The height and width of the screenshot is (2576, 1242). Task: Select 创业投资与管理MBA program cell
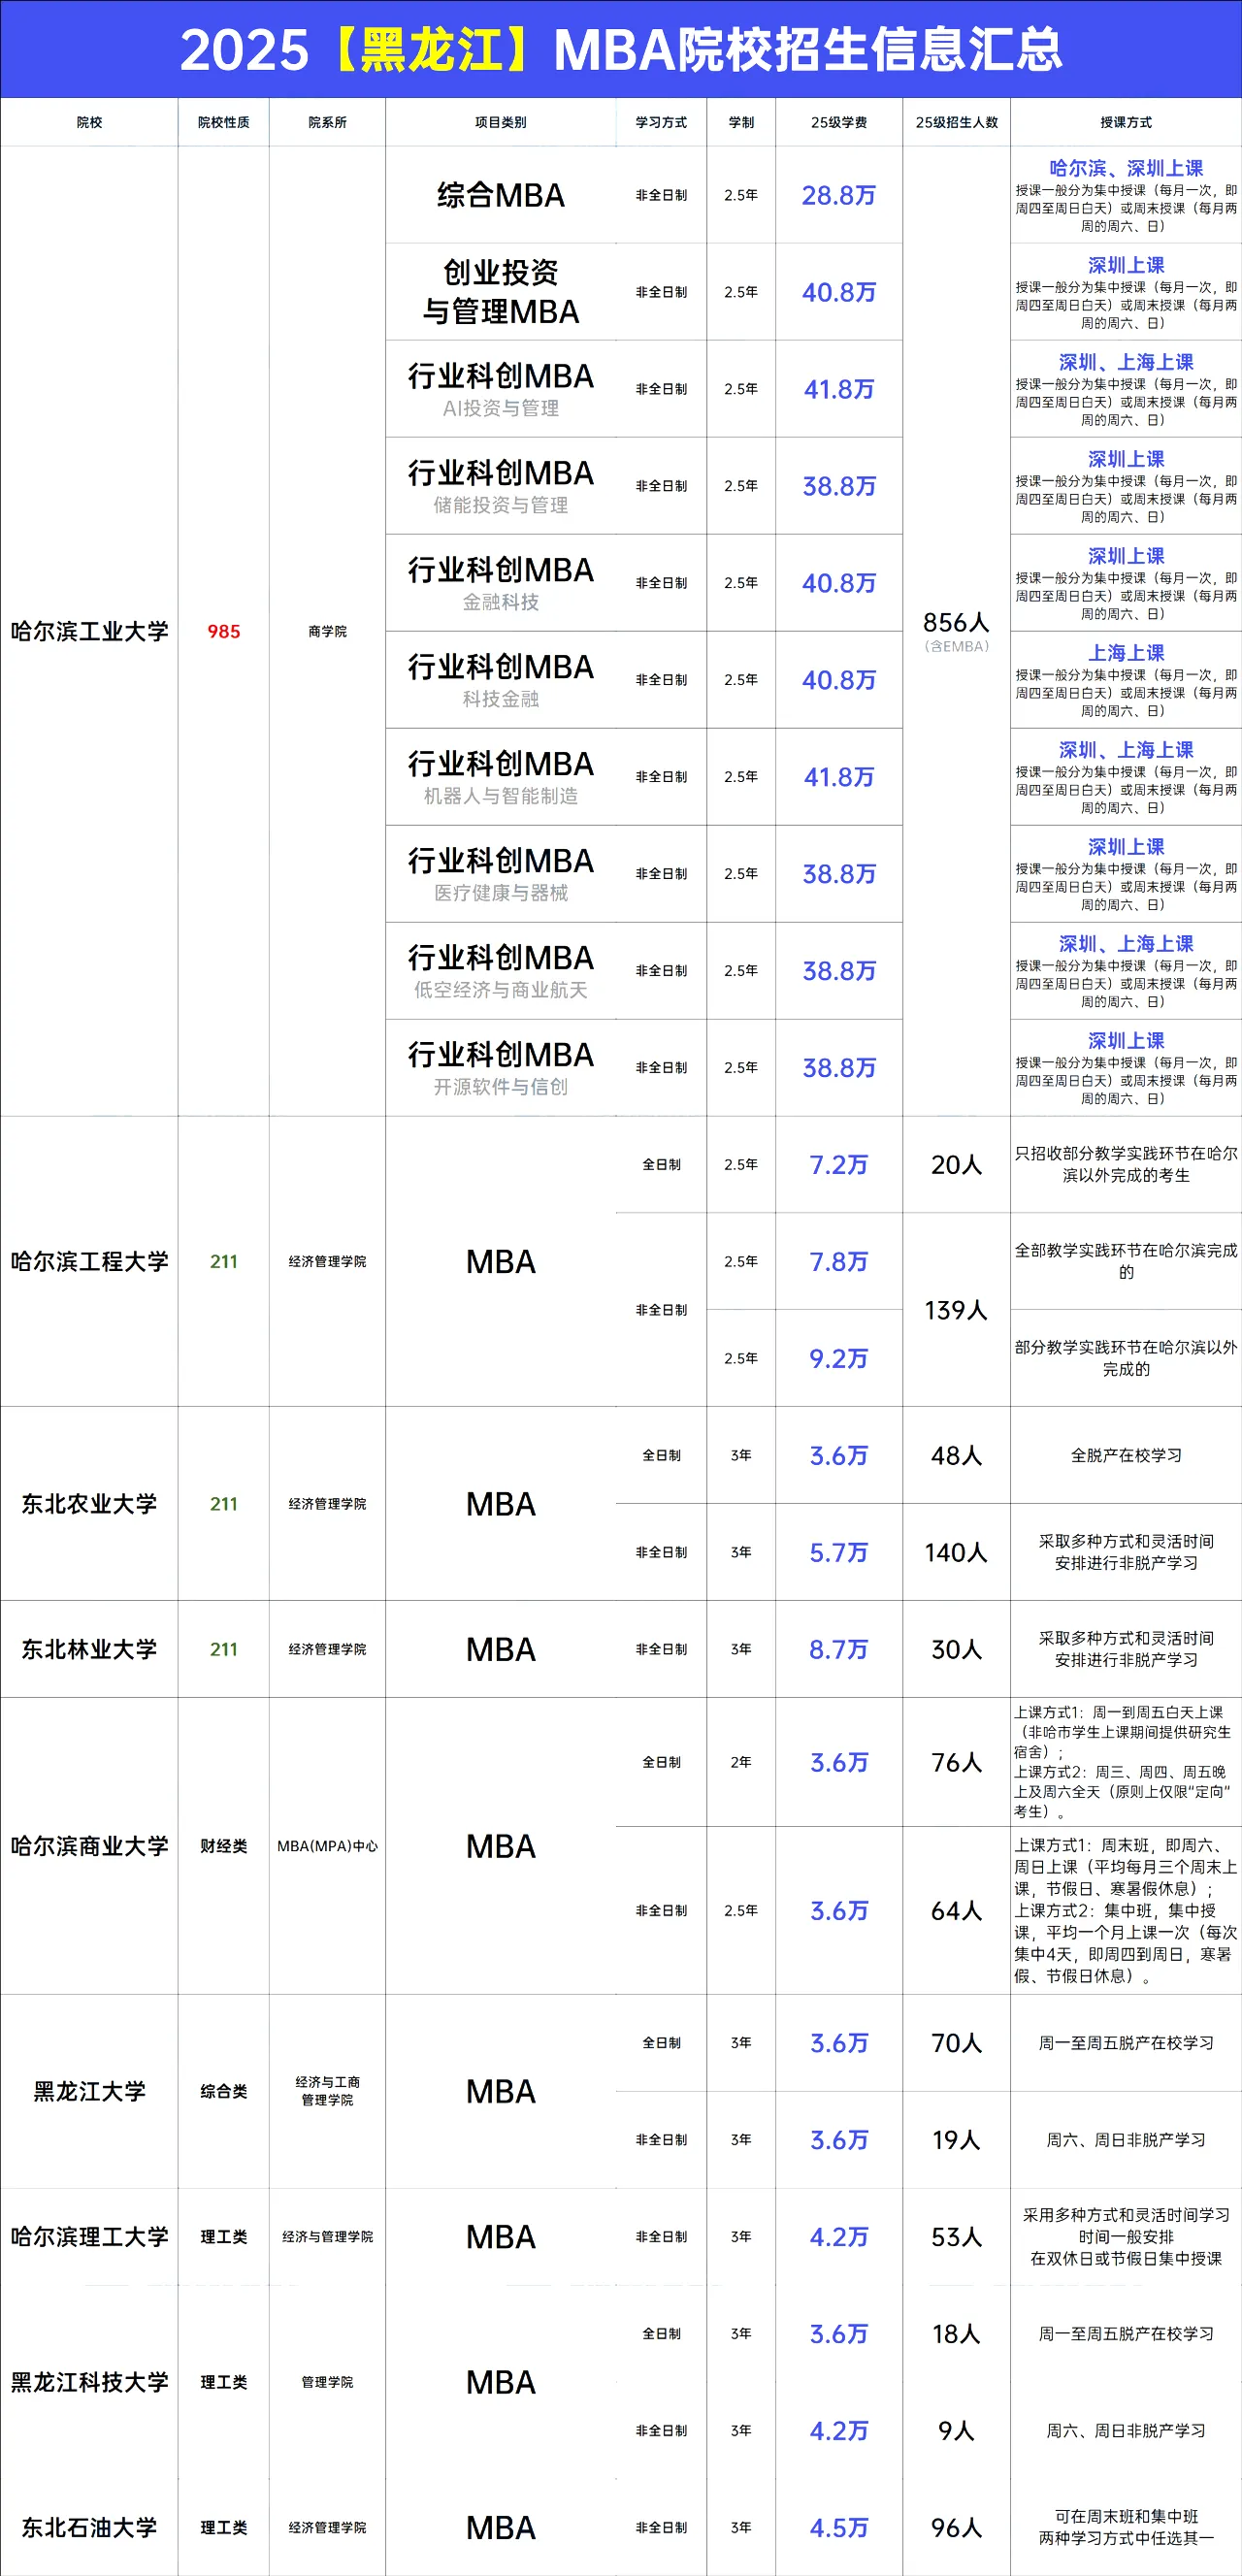(501, 291)
